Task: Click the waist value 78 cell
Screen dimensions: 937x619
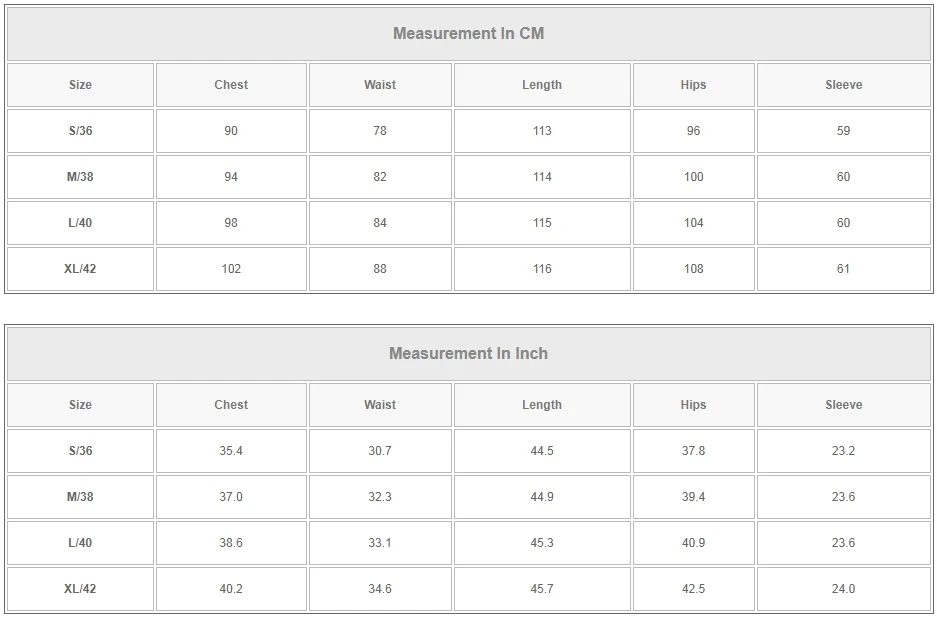Action: 380,131
